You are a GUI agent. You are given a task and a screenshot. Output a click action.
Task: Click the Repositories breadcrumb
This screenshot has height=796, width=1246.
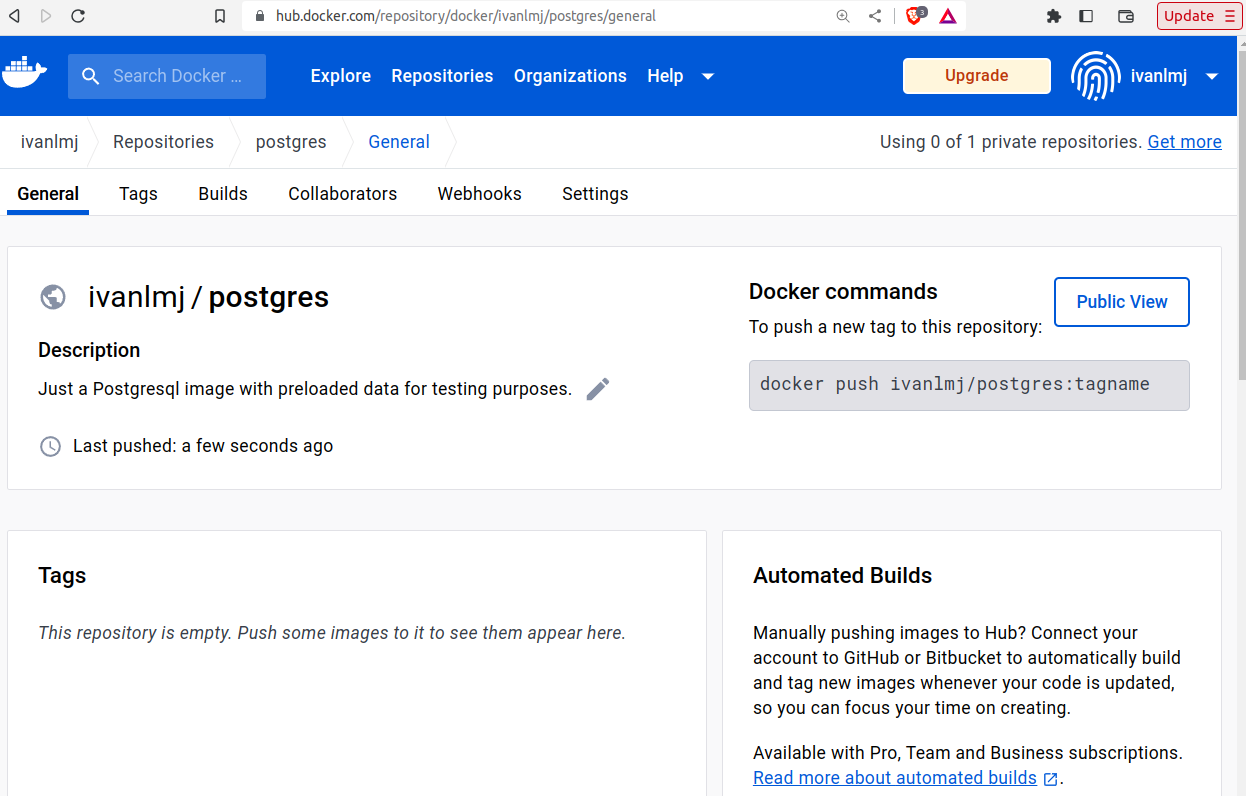tap(163, 142)
